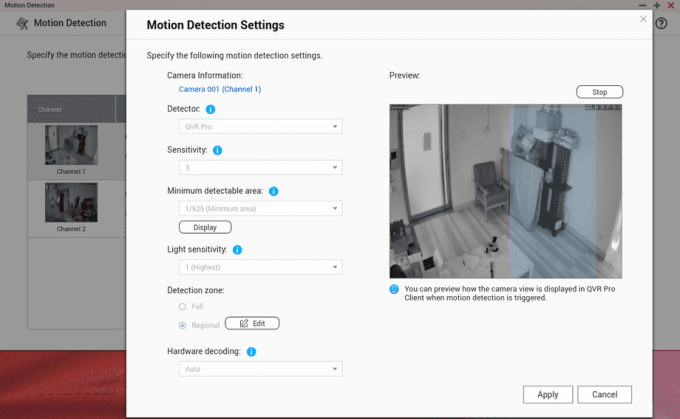Click the info icon next to Detector
This screenshot has height=419, width=680.
click(x=211, y=108)
